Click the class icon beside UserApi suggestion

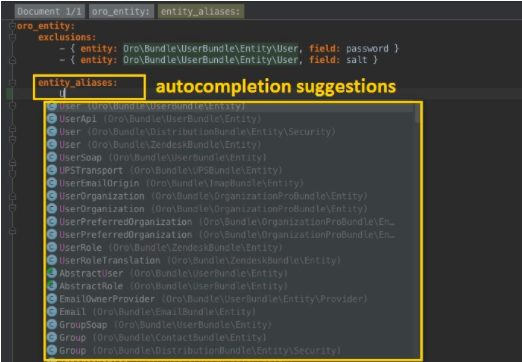tap(52, 119)
